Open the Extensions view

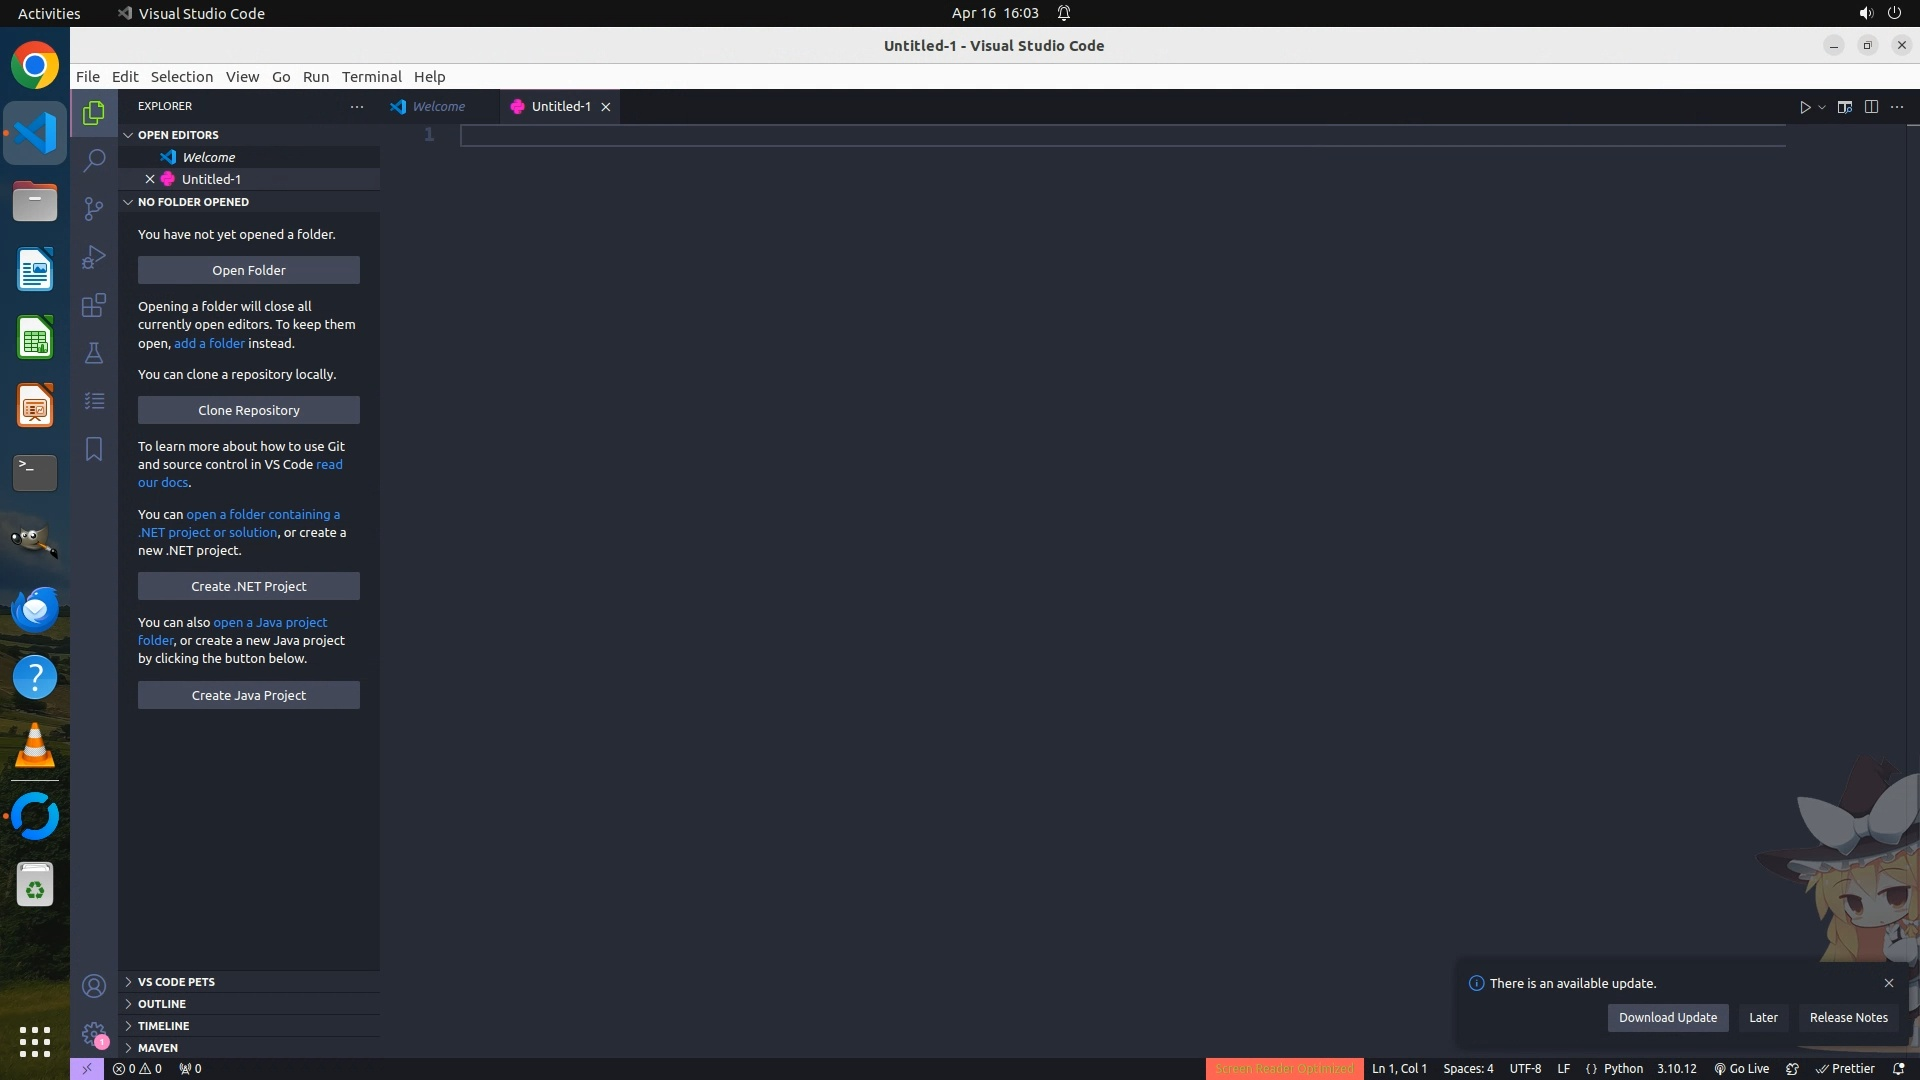[94, 305]
